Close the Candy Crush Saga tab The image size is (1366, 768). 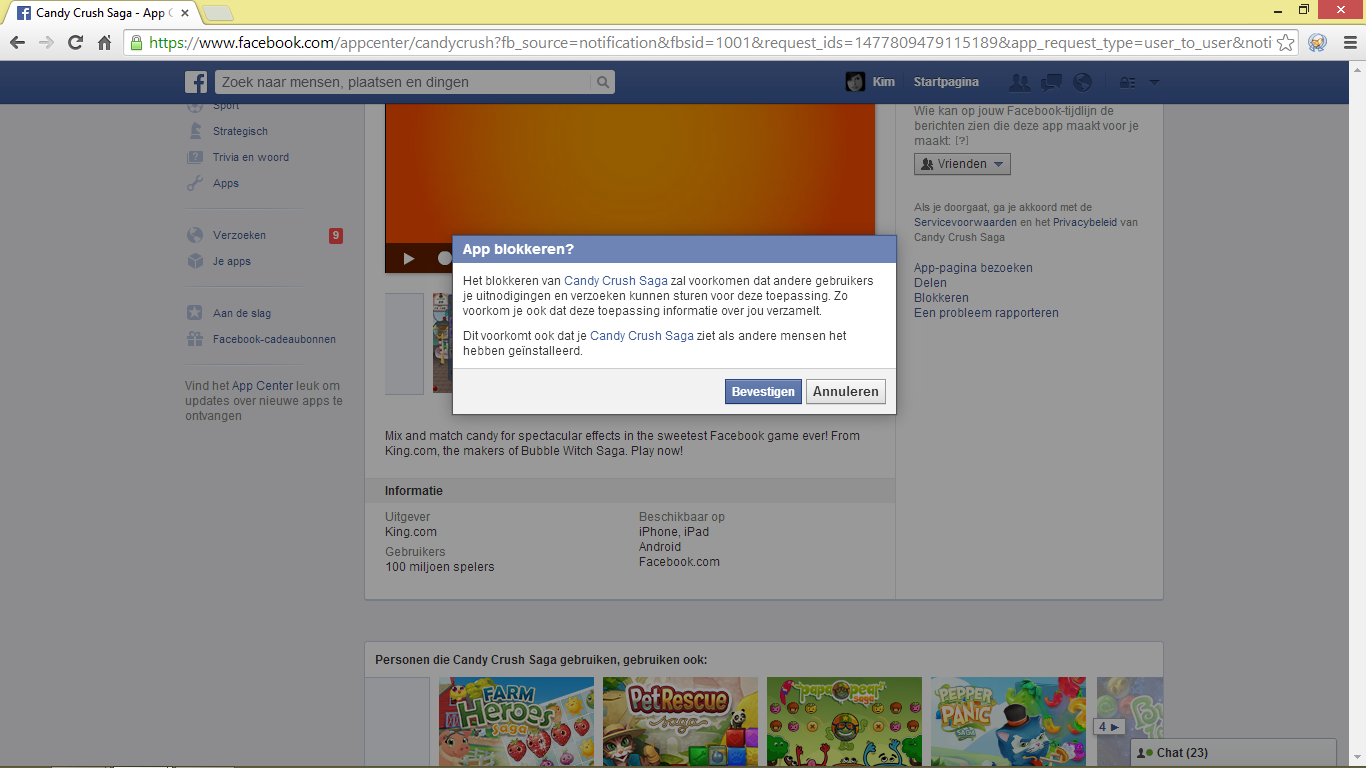point(185,14)
